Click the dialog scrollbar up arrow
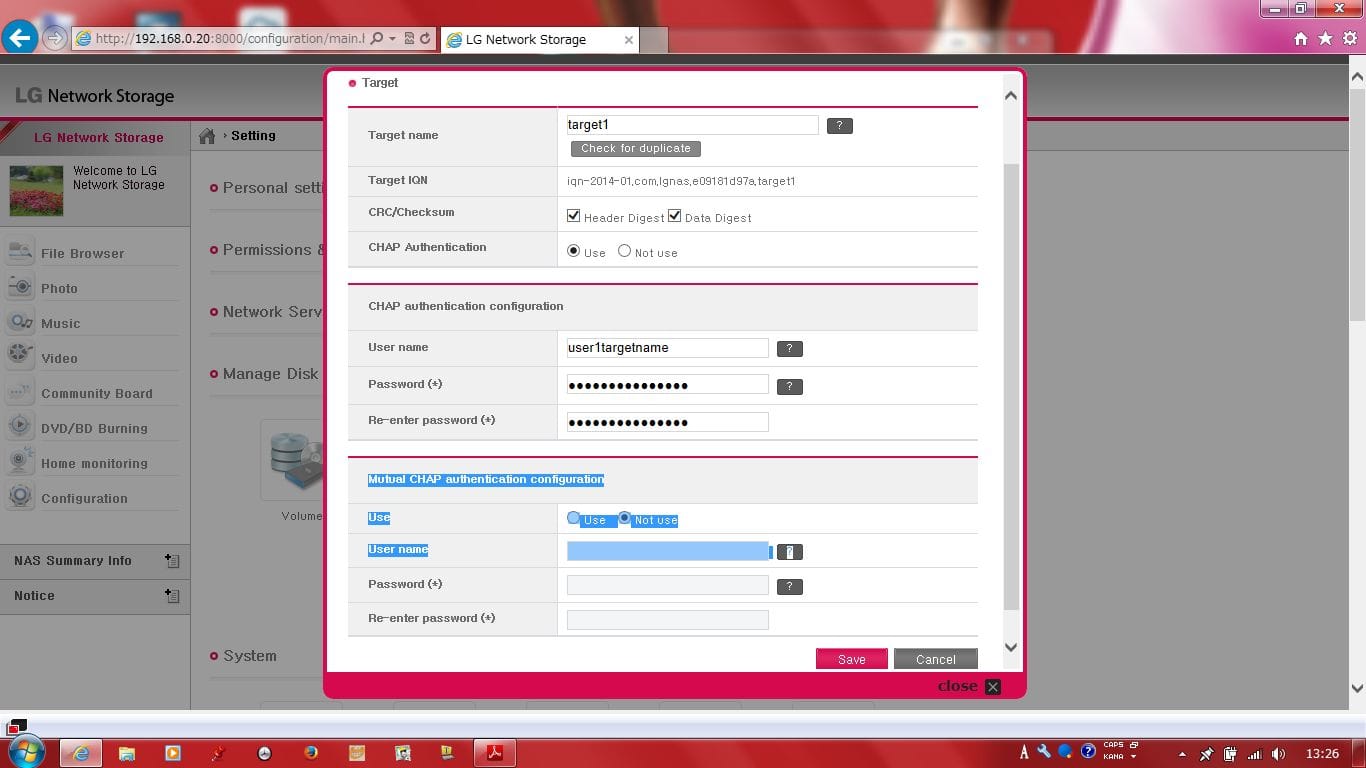Image resolution: width=1366 pixels, height=768 pixels. pos(1010,96)
